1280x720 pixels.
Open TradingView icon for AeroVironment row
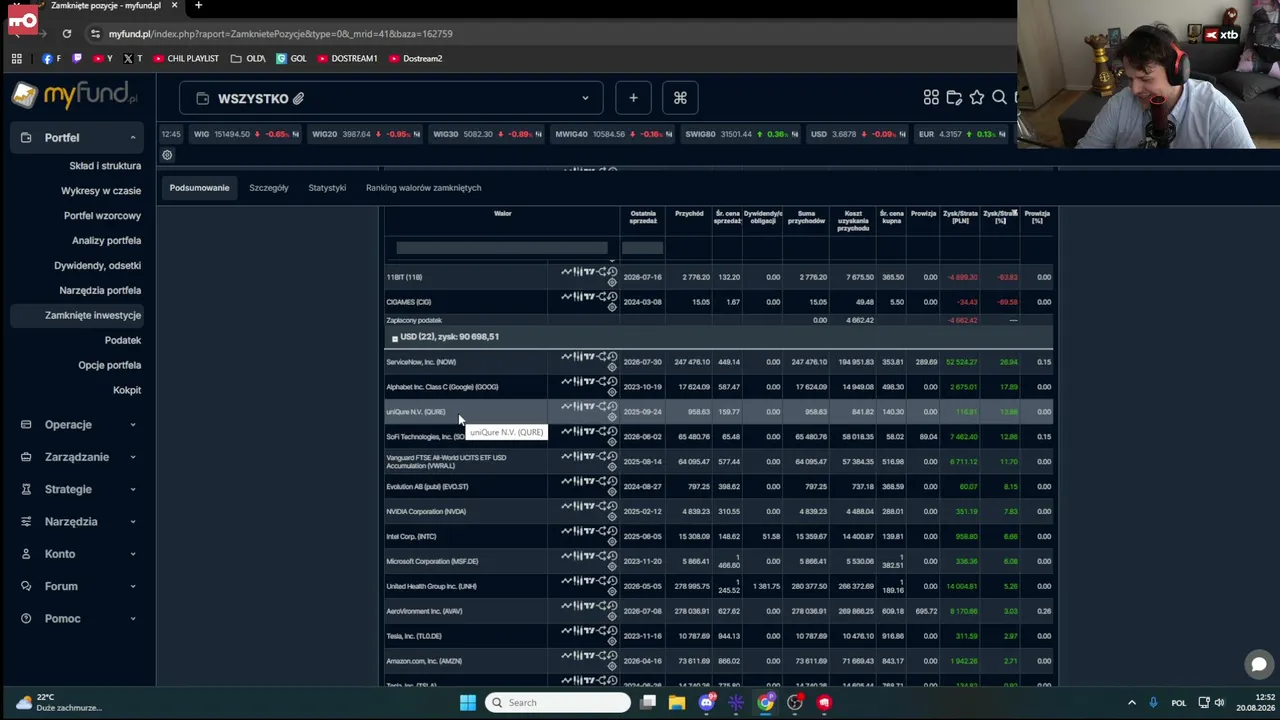pyautogui.click(x=590, y=606)
